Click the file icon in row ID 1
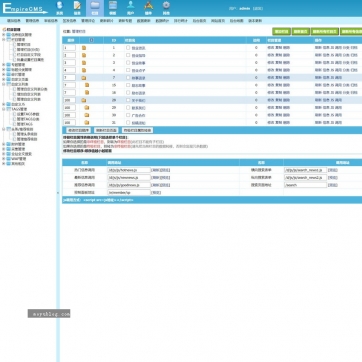Screen dimensions: 362x362 pos(84,48)
